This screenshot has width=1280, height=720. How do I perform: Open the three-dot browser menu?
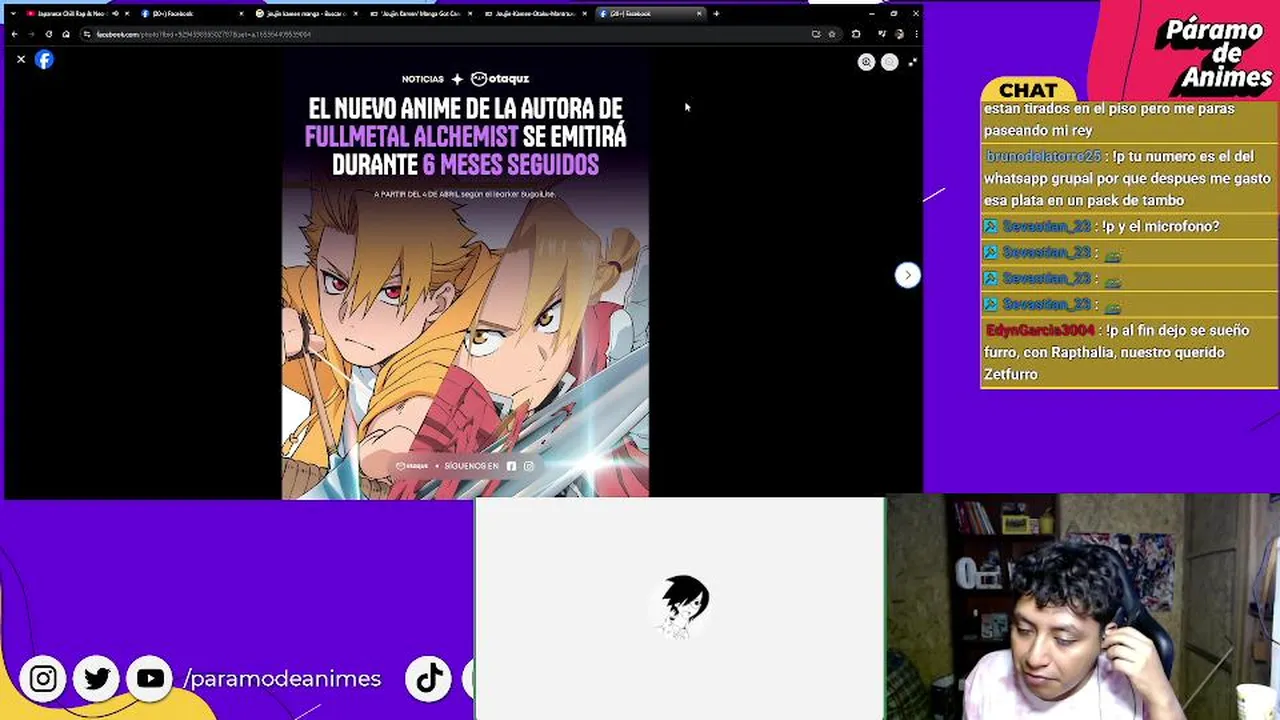pyautogui.click(x=916, y=34)
